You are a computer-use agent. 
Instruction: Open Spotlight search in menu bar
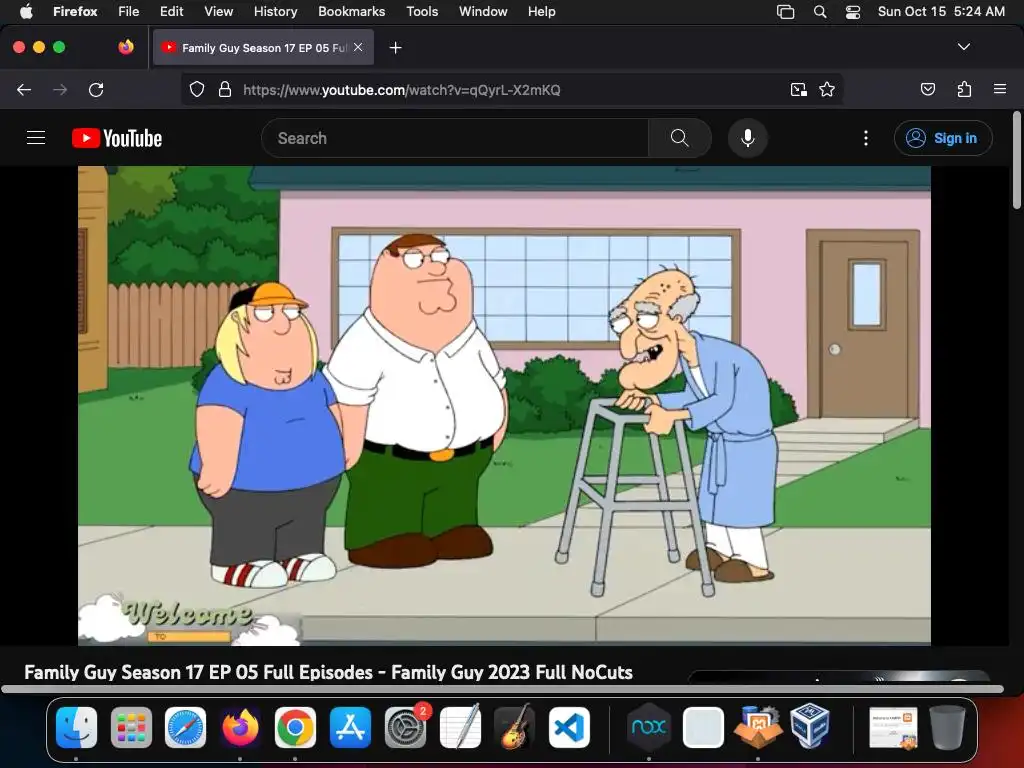coord(820,12)
